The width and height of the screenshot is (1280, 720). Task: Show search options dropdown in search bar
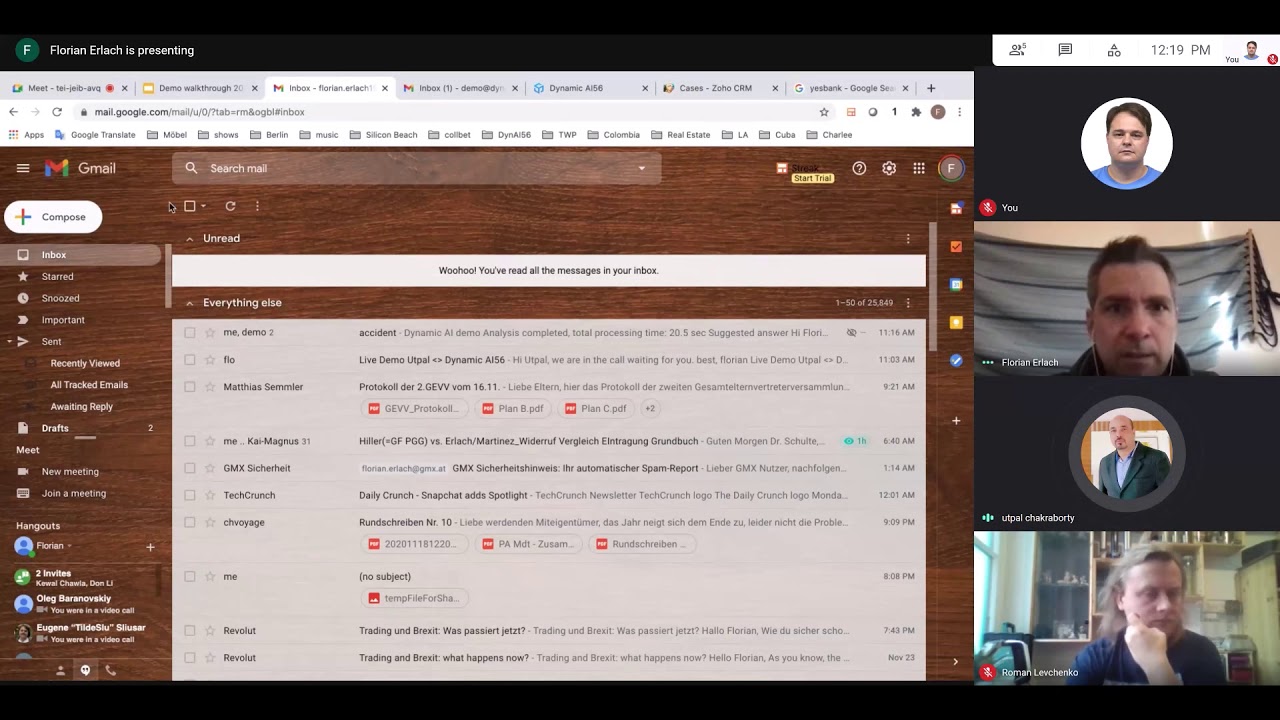tap(641, 168)
